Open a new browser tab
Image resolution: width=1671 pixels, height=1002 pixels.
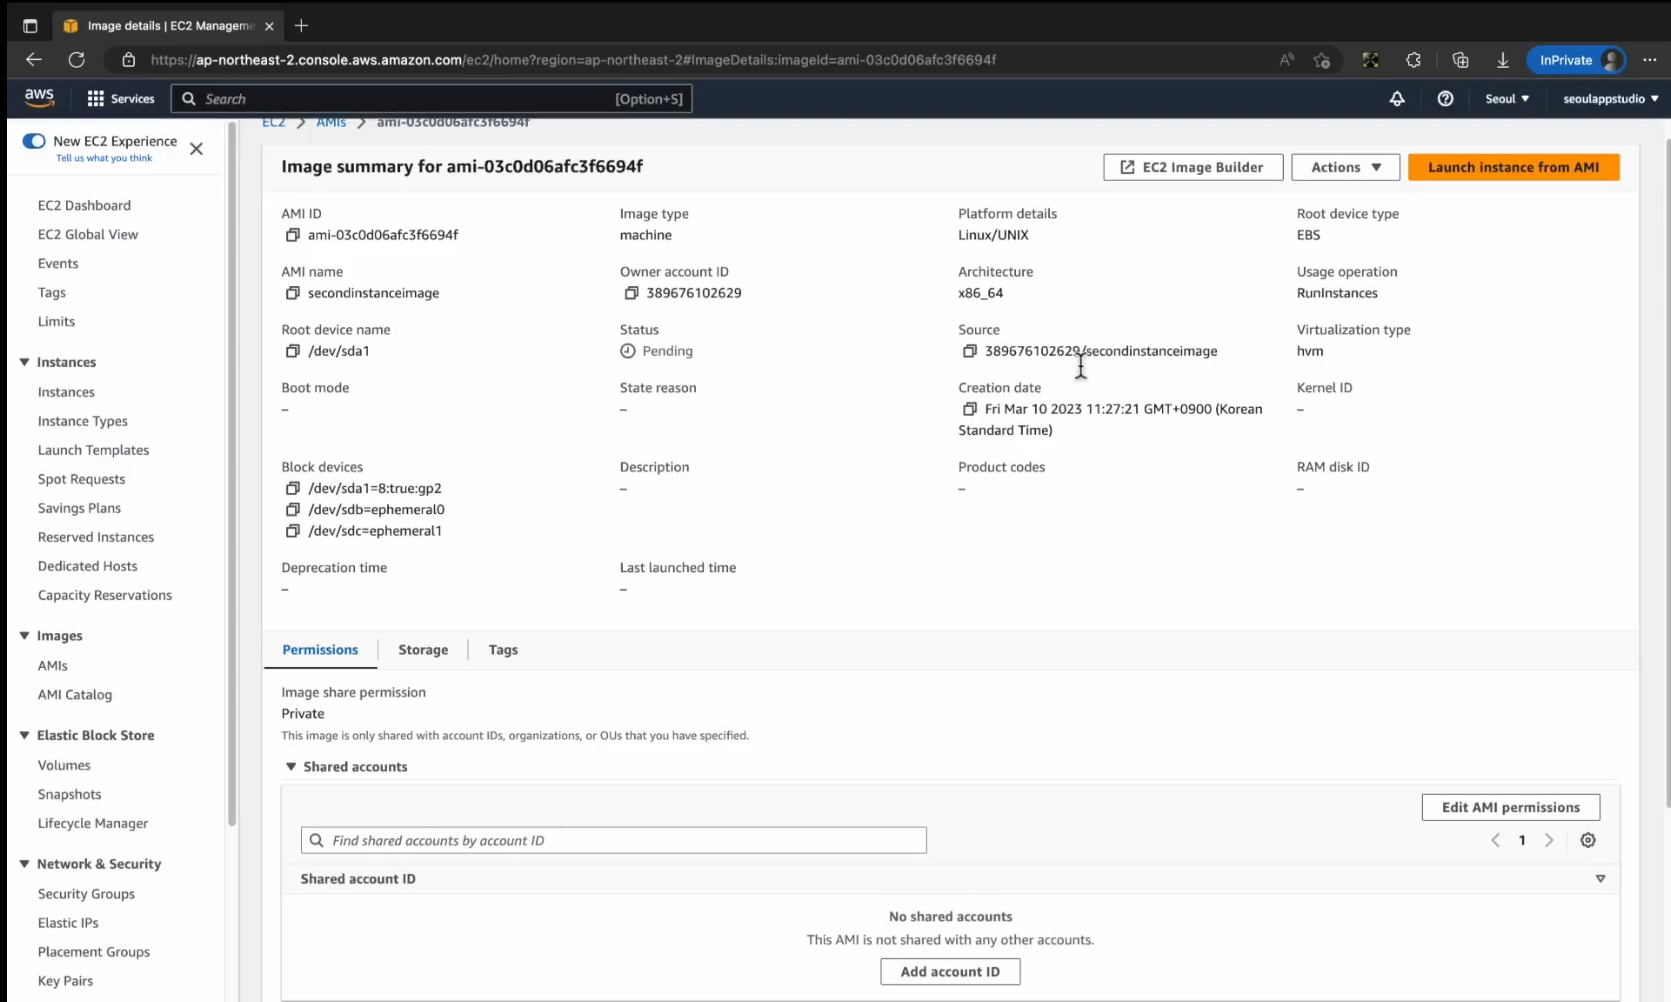[x=301, y=25]
